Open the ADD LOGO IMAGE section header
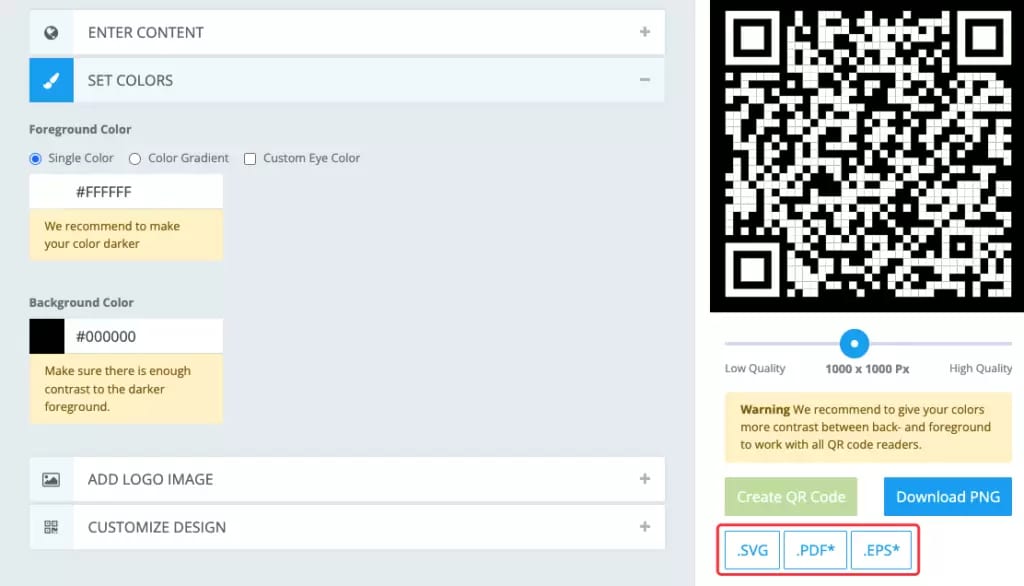The image size is (1024, 586). [x=347, y=480]
